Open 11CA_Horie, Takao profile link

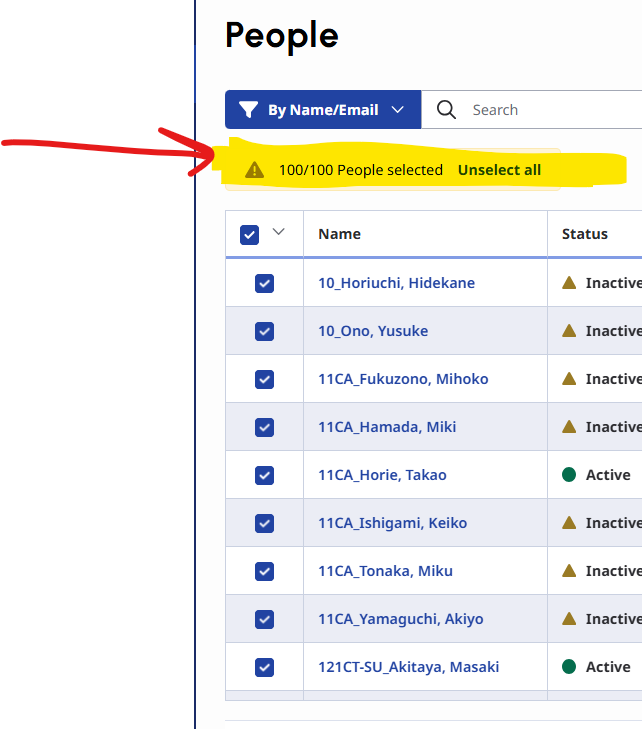382,475
